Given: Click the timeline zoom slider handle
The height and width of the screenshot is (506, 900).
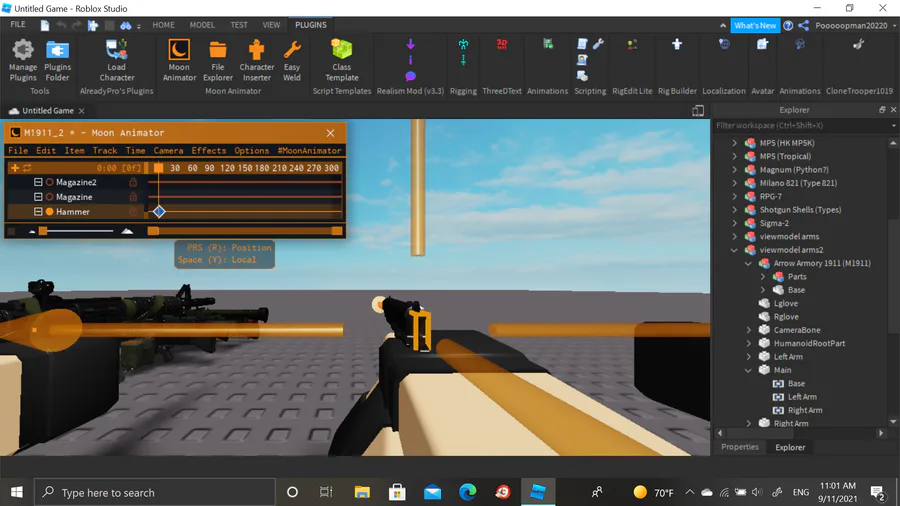Looking at the screenshot, I should click(43, 231).
